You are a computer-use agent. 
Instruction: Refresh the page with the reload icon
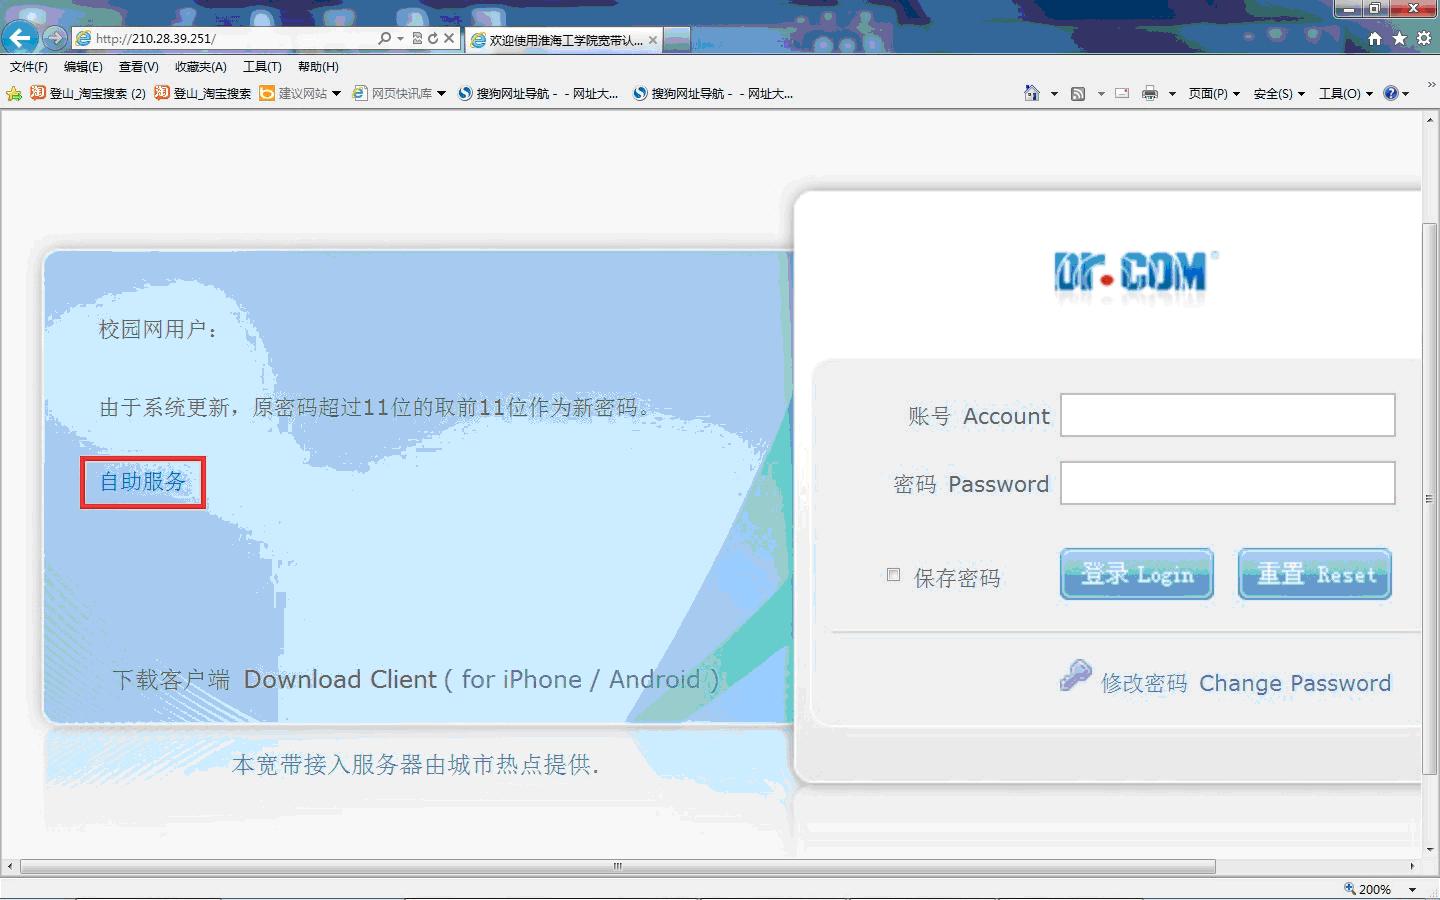(433, 38)
